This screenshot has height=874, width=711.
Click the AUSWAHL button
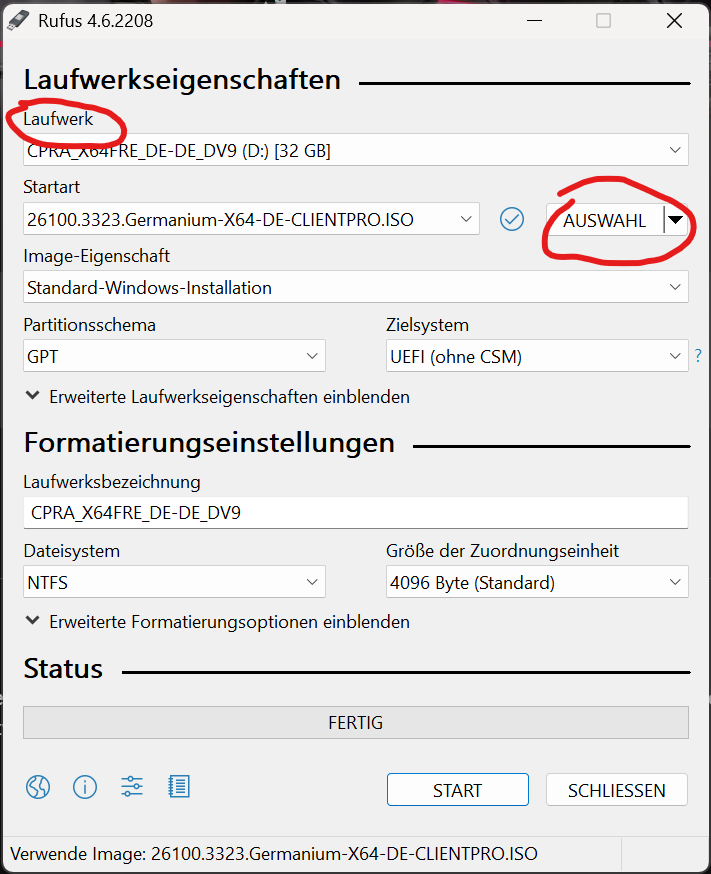click(x=605, y=220)
